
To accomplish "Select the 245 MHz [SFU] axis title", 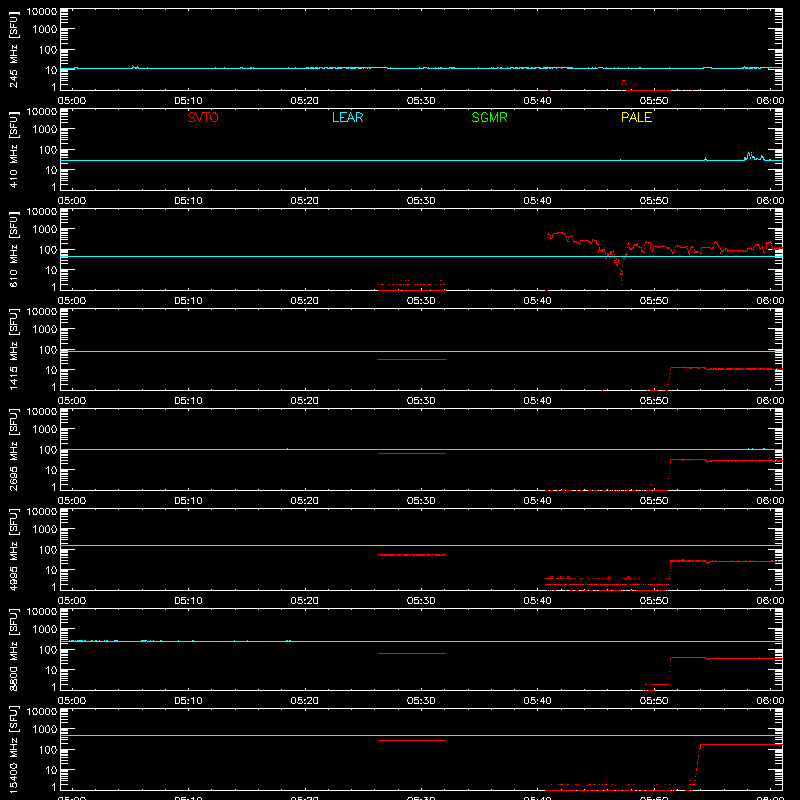I will click(x=13, y=49).
